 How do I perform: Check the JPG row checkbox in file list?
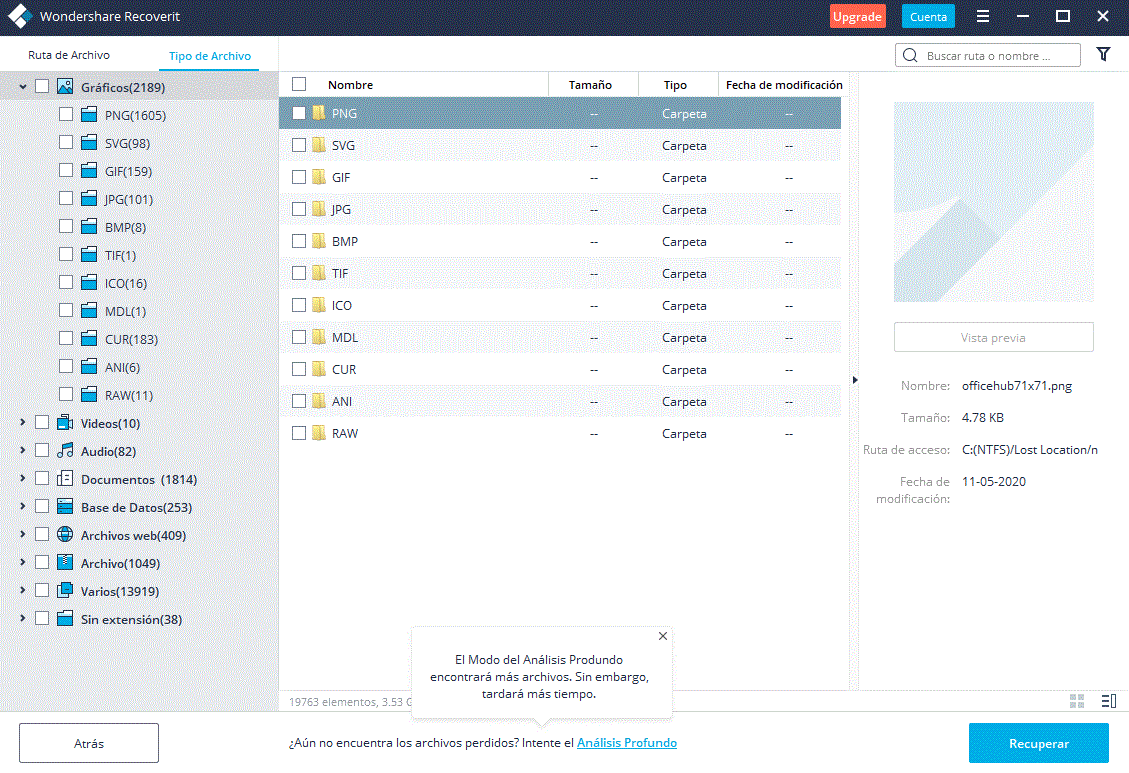pyautogui.click(x=299, y=209)
